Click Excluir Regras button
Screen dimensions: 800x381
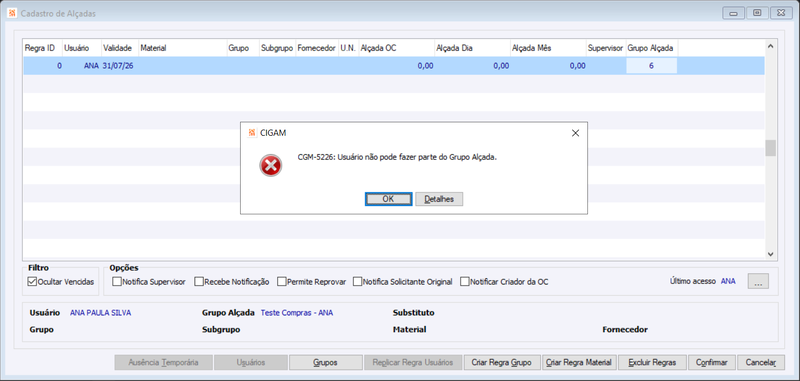click(653, 363)
